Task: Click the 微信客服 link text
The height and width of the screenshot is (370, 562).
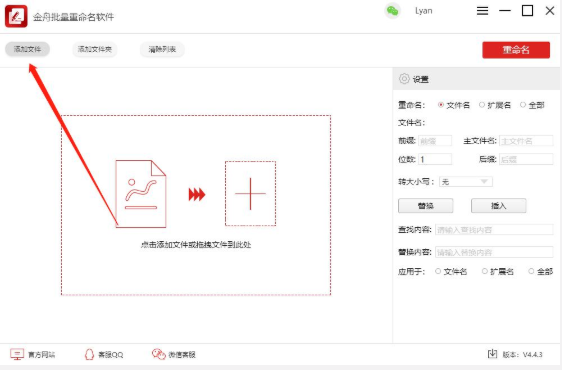Action: click(182, 355)
